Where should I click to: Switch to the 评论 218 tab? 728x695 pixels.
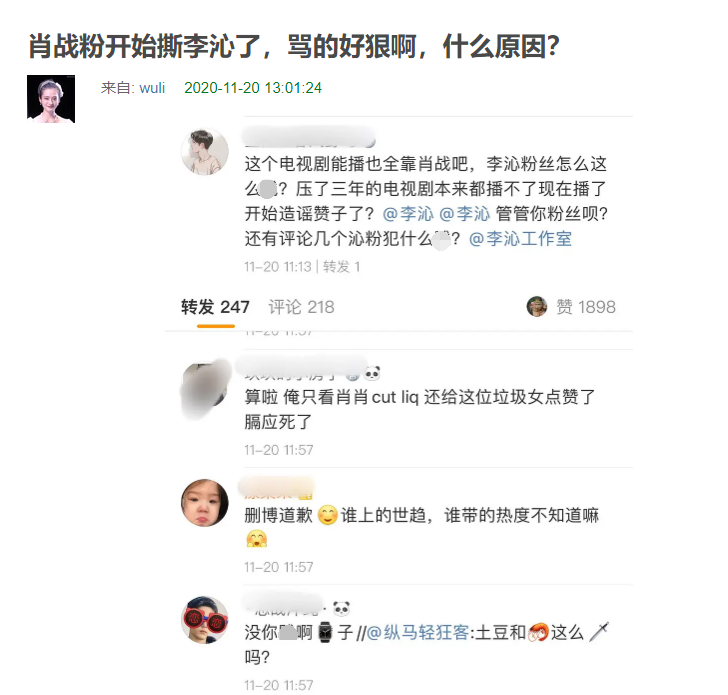(x=301, y=307)
